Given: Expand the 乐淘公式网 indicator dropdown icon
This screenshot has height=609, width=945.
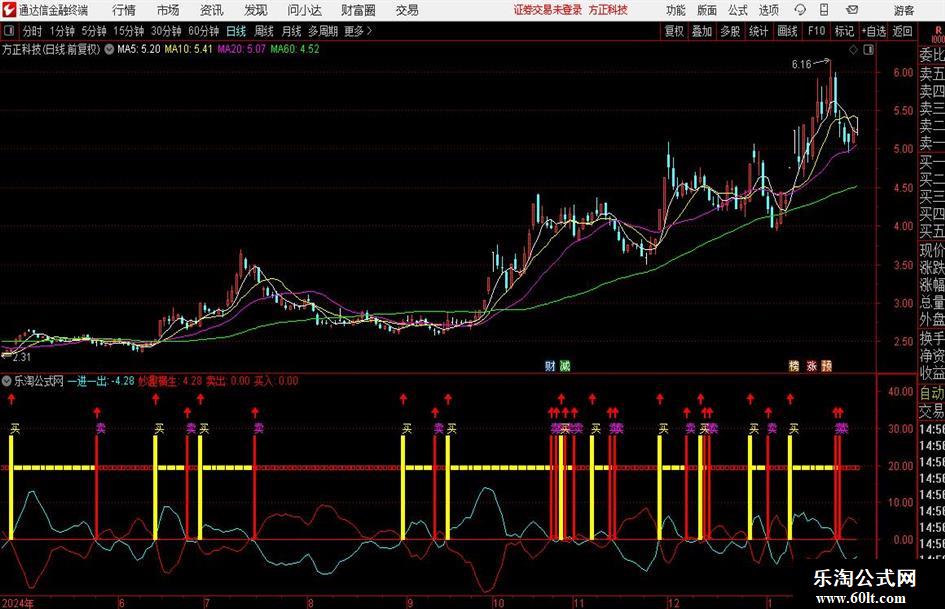Looking at the screenshot, I should click(7, 381).
